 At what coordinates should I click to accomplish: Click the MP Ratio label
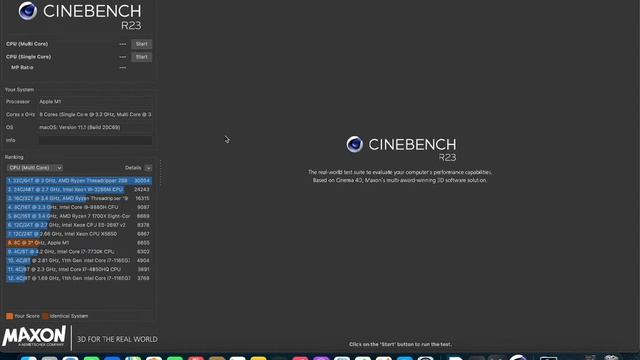(22, 68)
